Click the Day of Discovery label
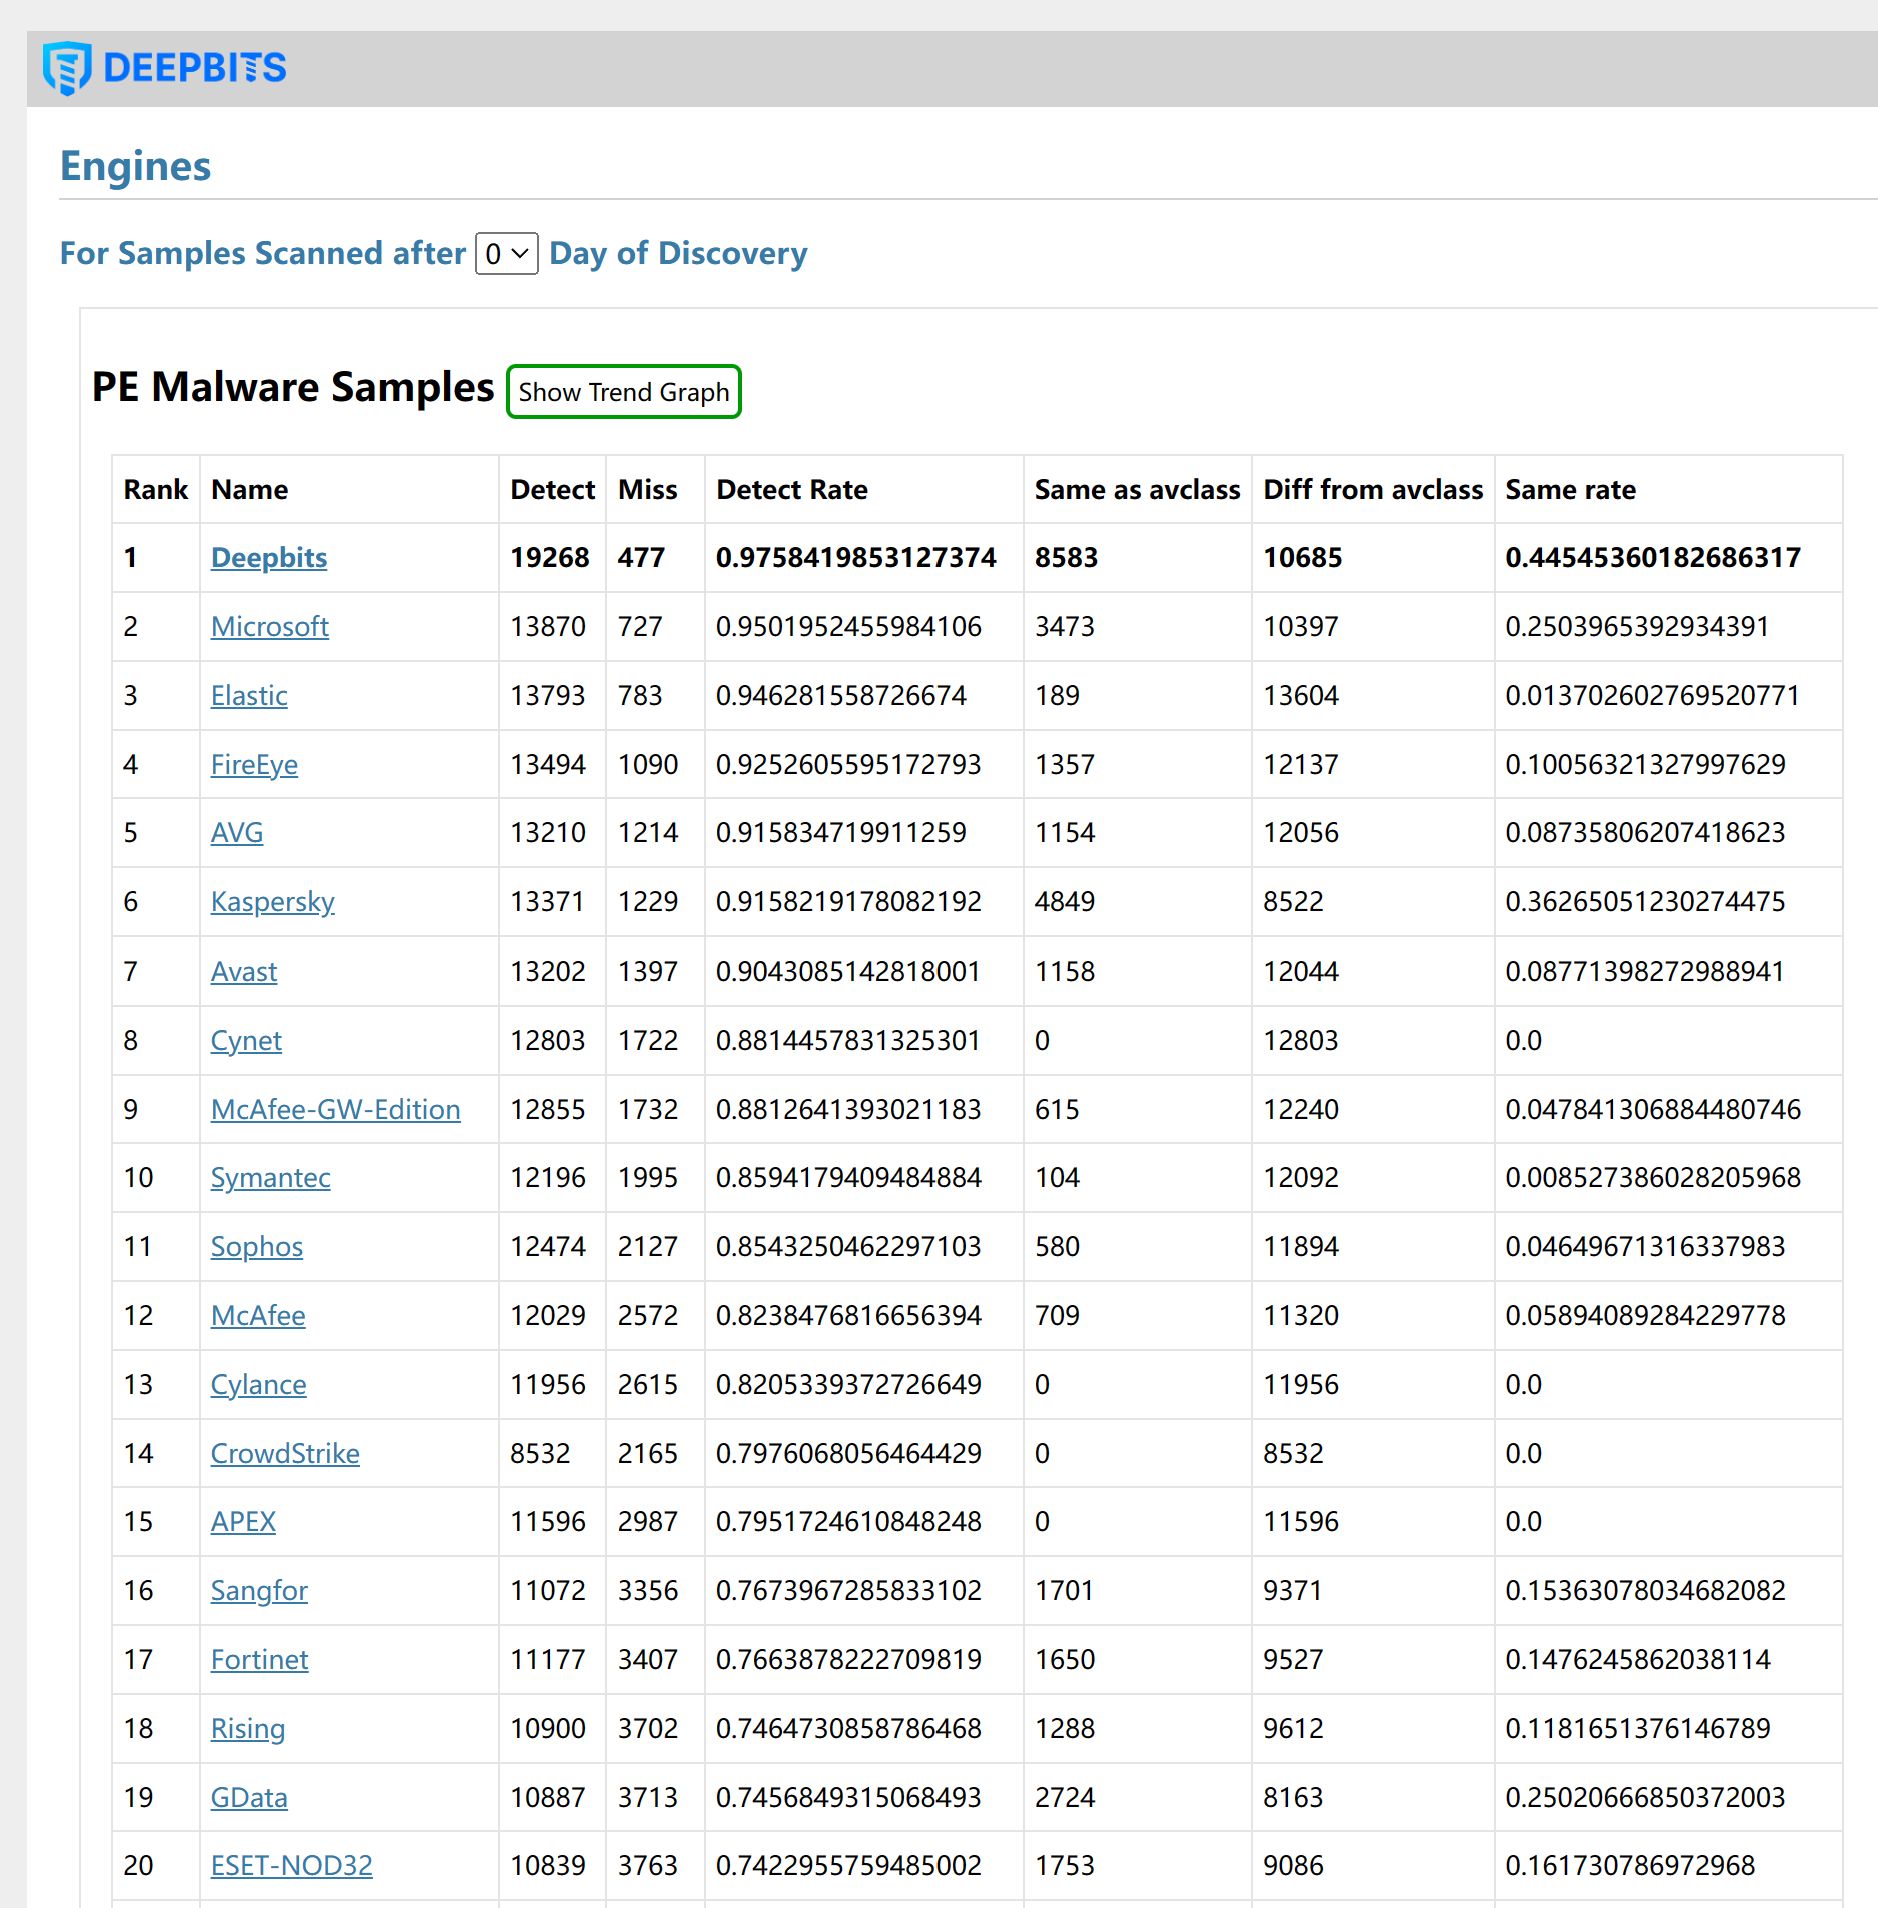Viewport: 1878px width, 1908px height. click(x=678, y=254)
